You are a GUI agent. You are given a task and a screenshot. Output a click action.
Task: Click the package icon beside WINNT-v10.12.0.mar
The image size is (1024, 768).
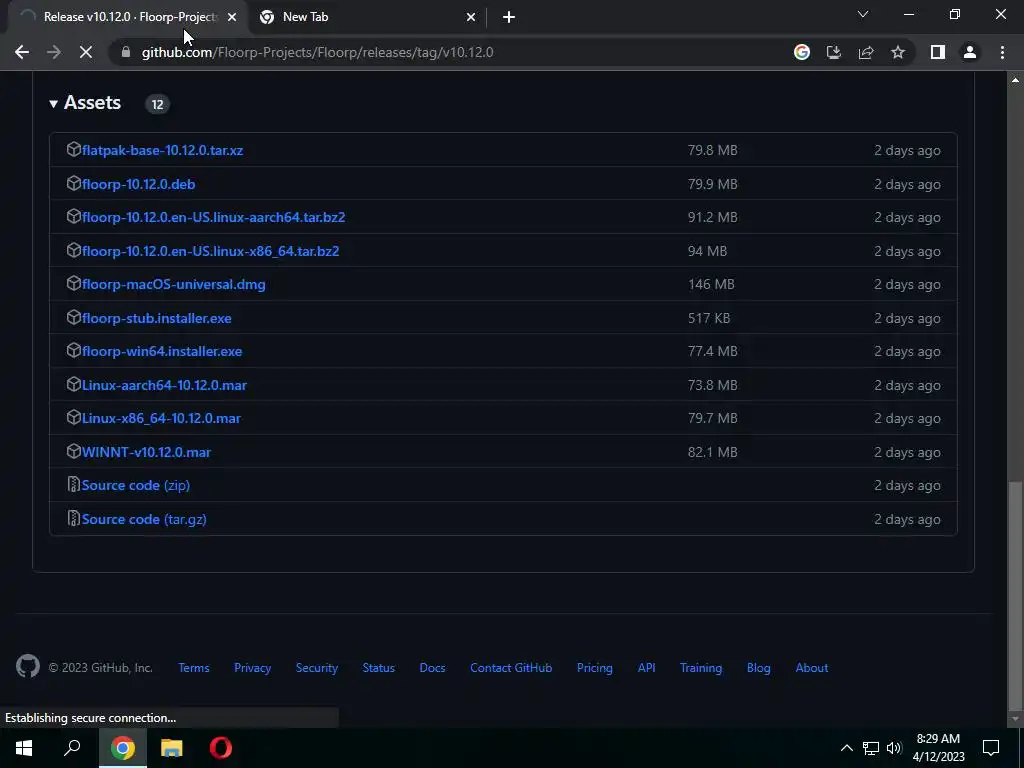point(74,451)
